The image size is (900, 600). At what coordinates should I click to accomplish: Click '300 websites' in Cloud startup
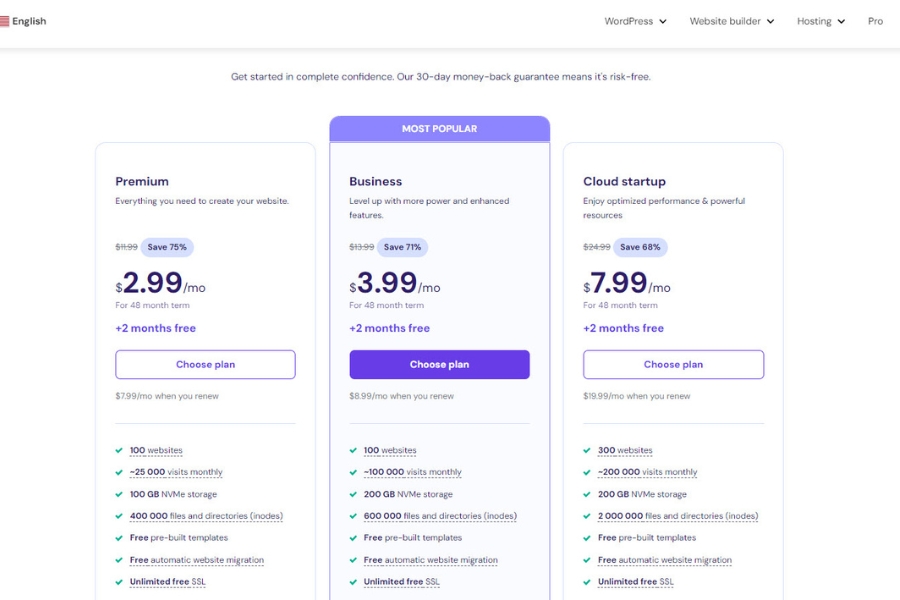coord(625,450)
